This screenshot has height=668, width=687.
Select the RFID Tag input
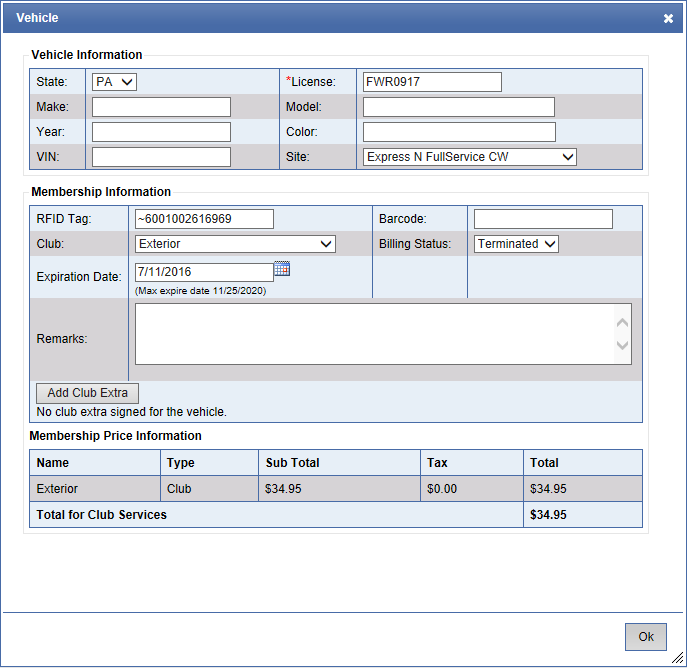(x=204, y=219)
